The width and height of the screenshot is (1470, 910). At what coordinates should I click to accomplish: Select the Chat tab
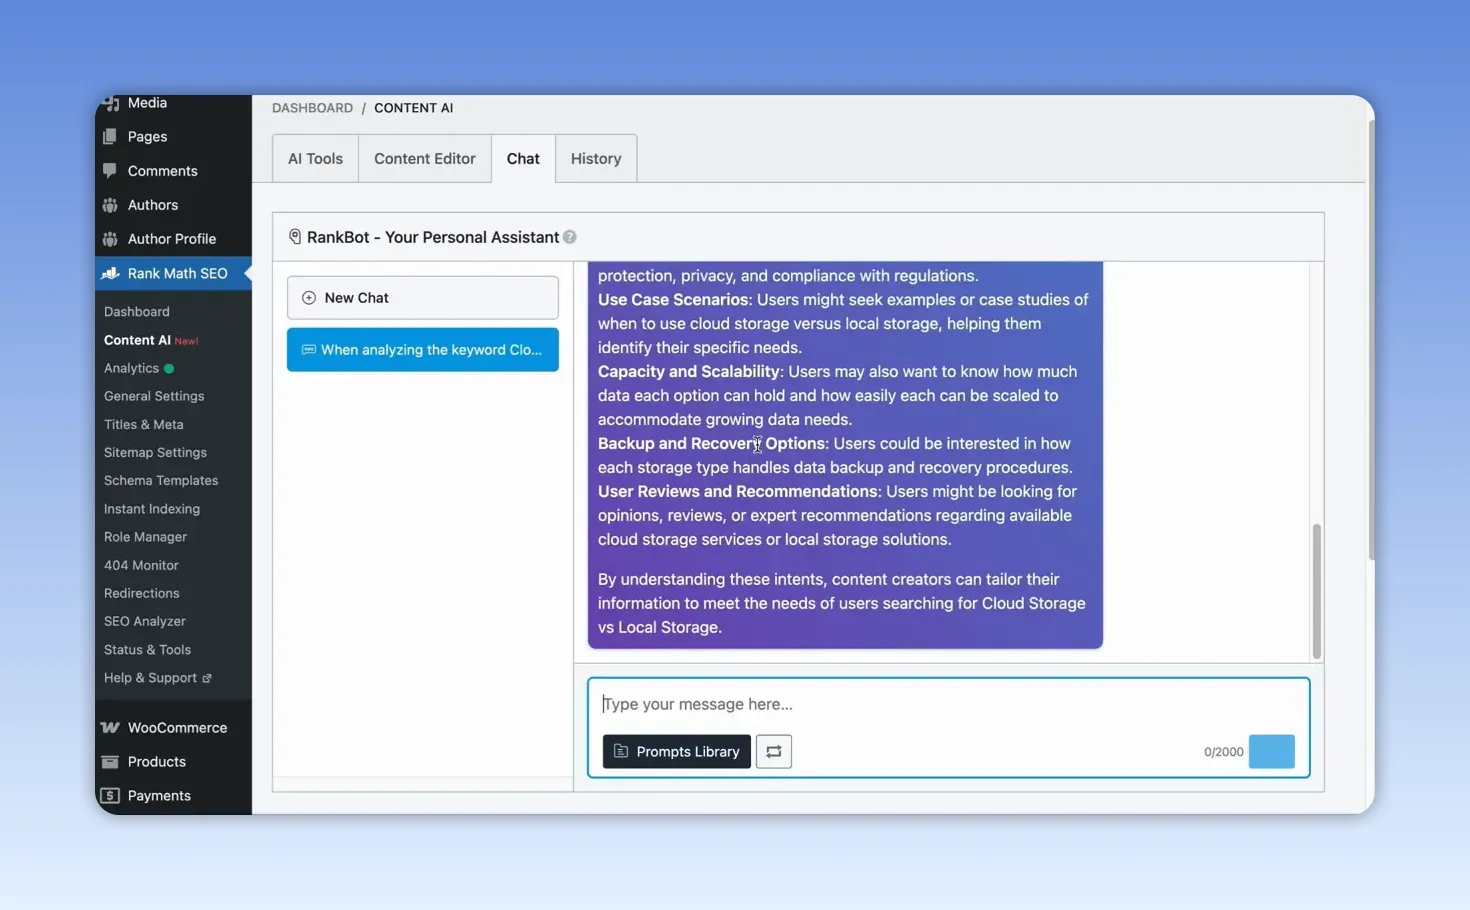523,159
